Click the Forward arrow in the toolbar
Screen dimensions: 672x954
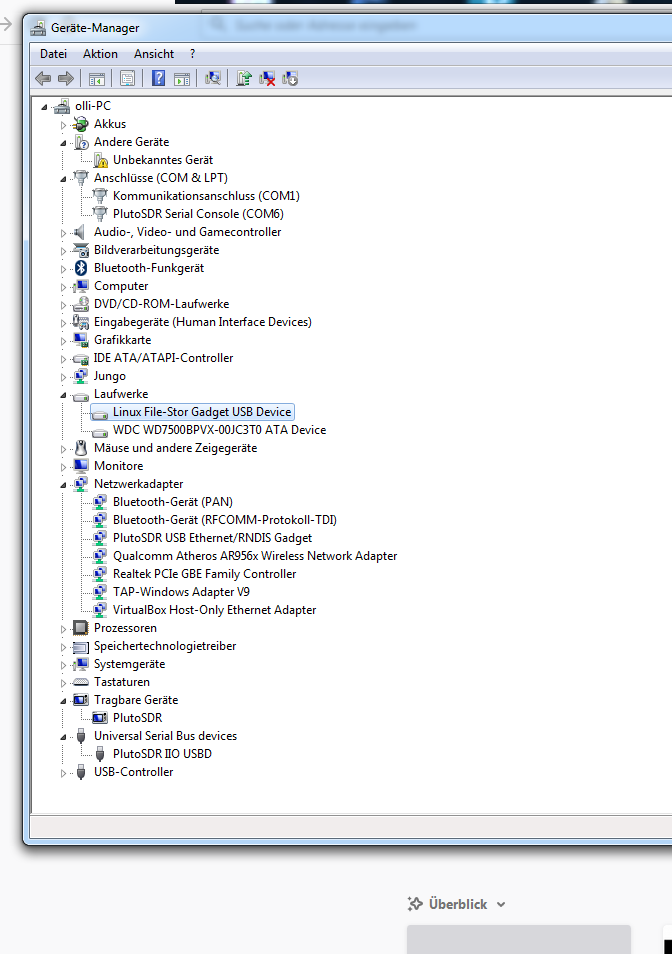click(x=66, y=78)
